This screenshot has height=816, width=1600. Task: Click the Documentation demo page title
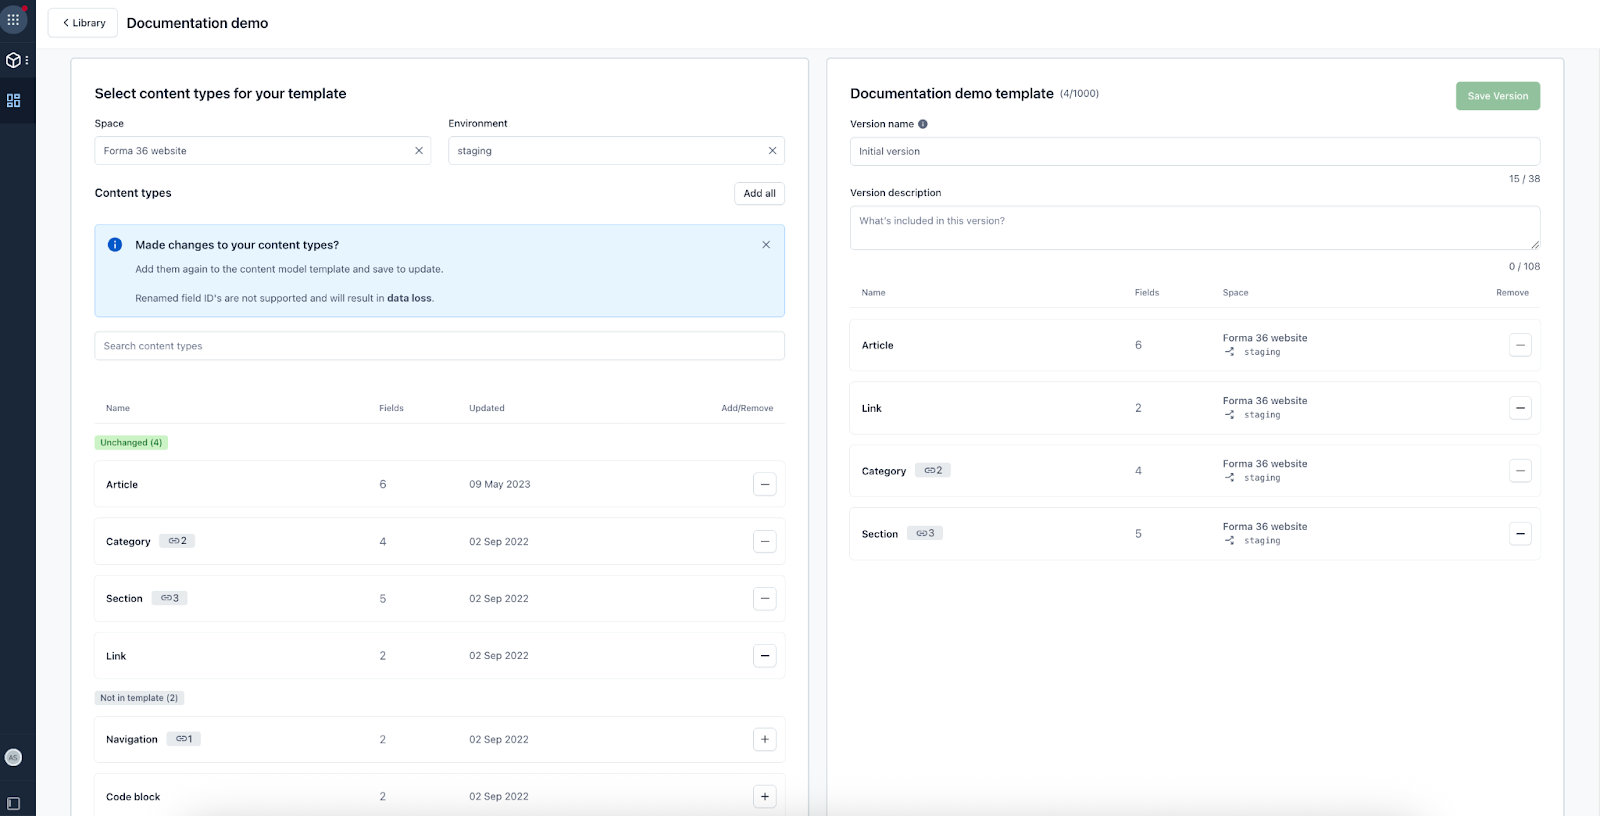point(197,23)
